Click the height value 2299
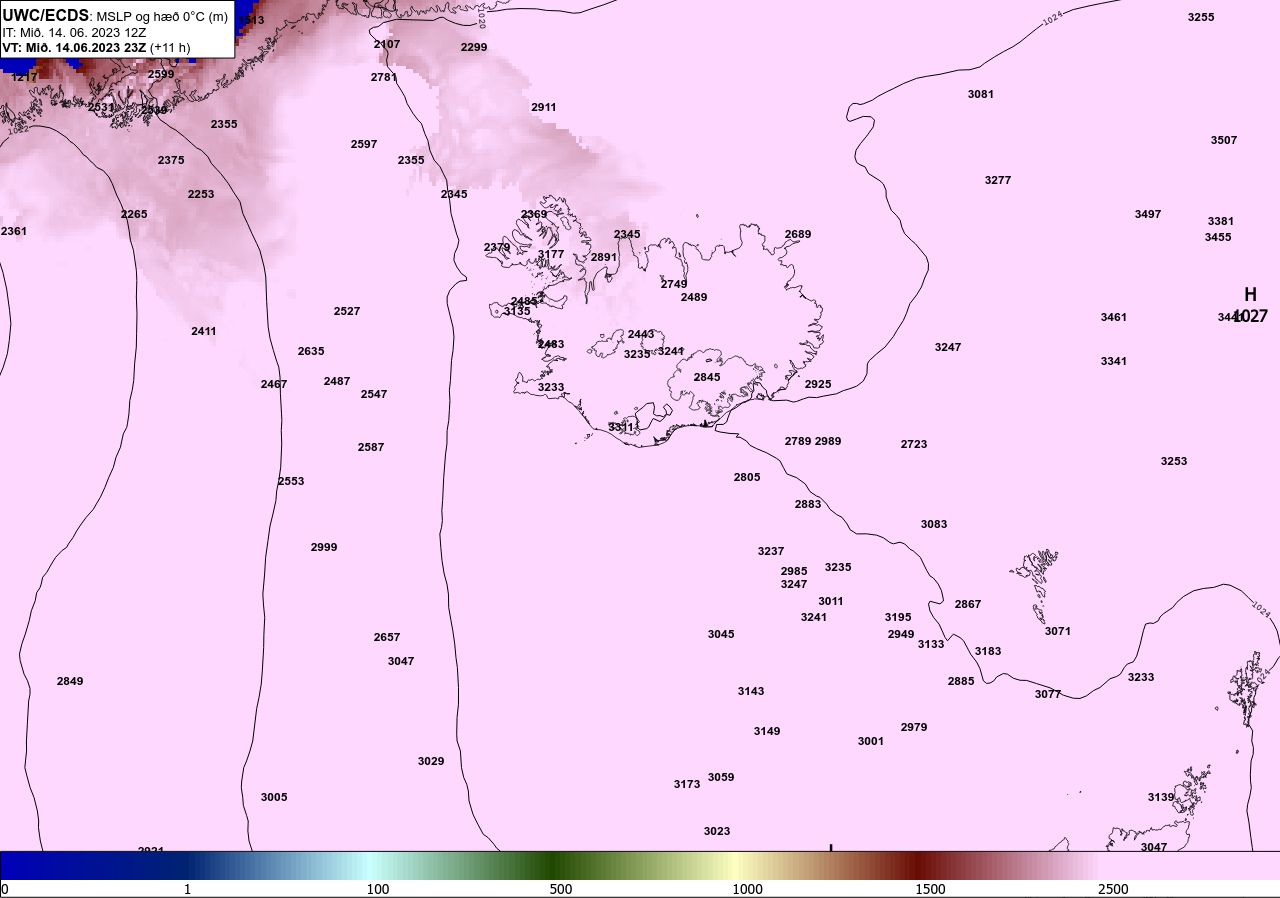This screenshot has width=1280, height=898. 474,47
